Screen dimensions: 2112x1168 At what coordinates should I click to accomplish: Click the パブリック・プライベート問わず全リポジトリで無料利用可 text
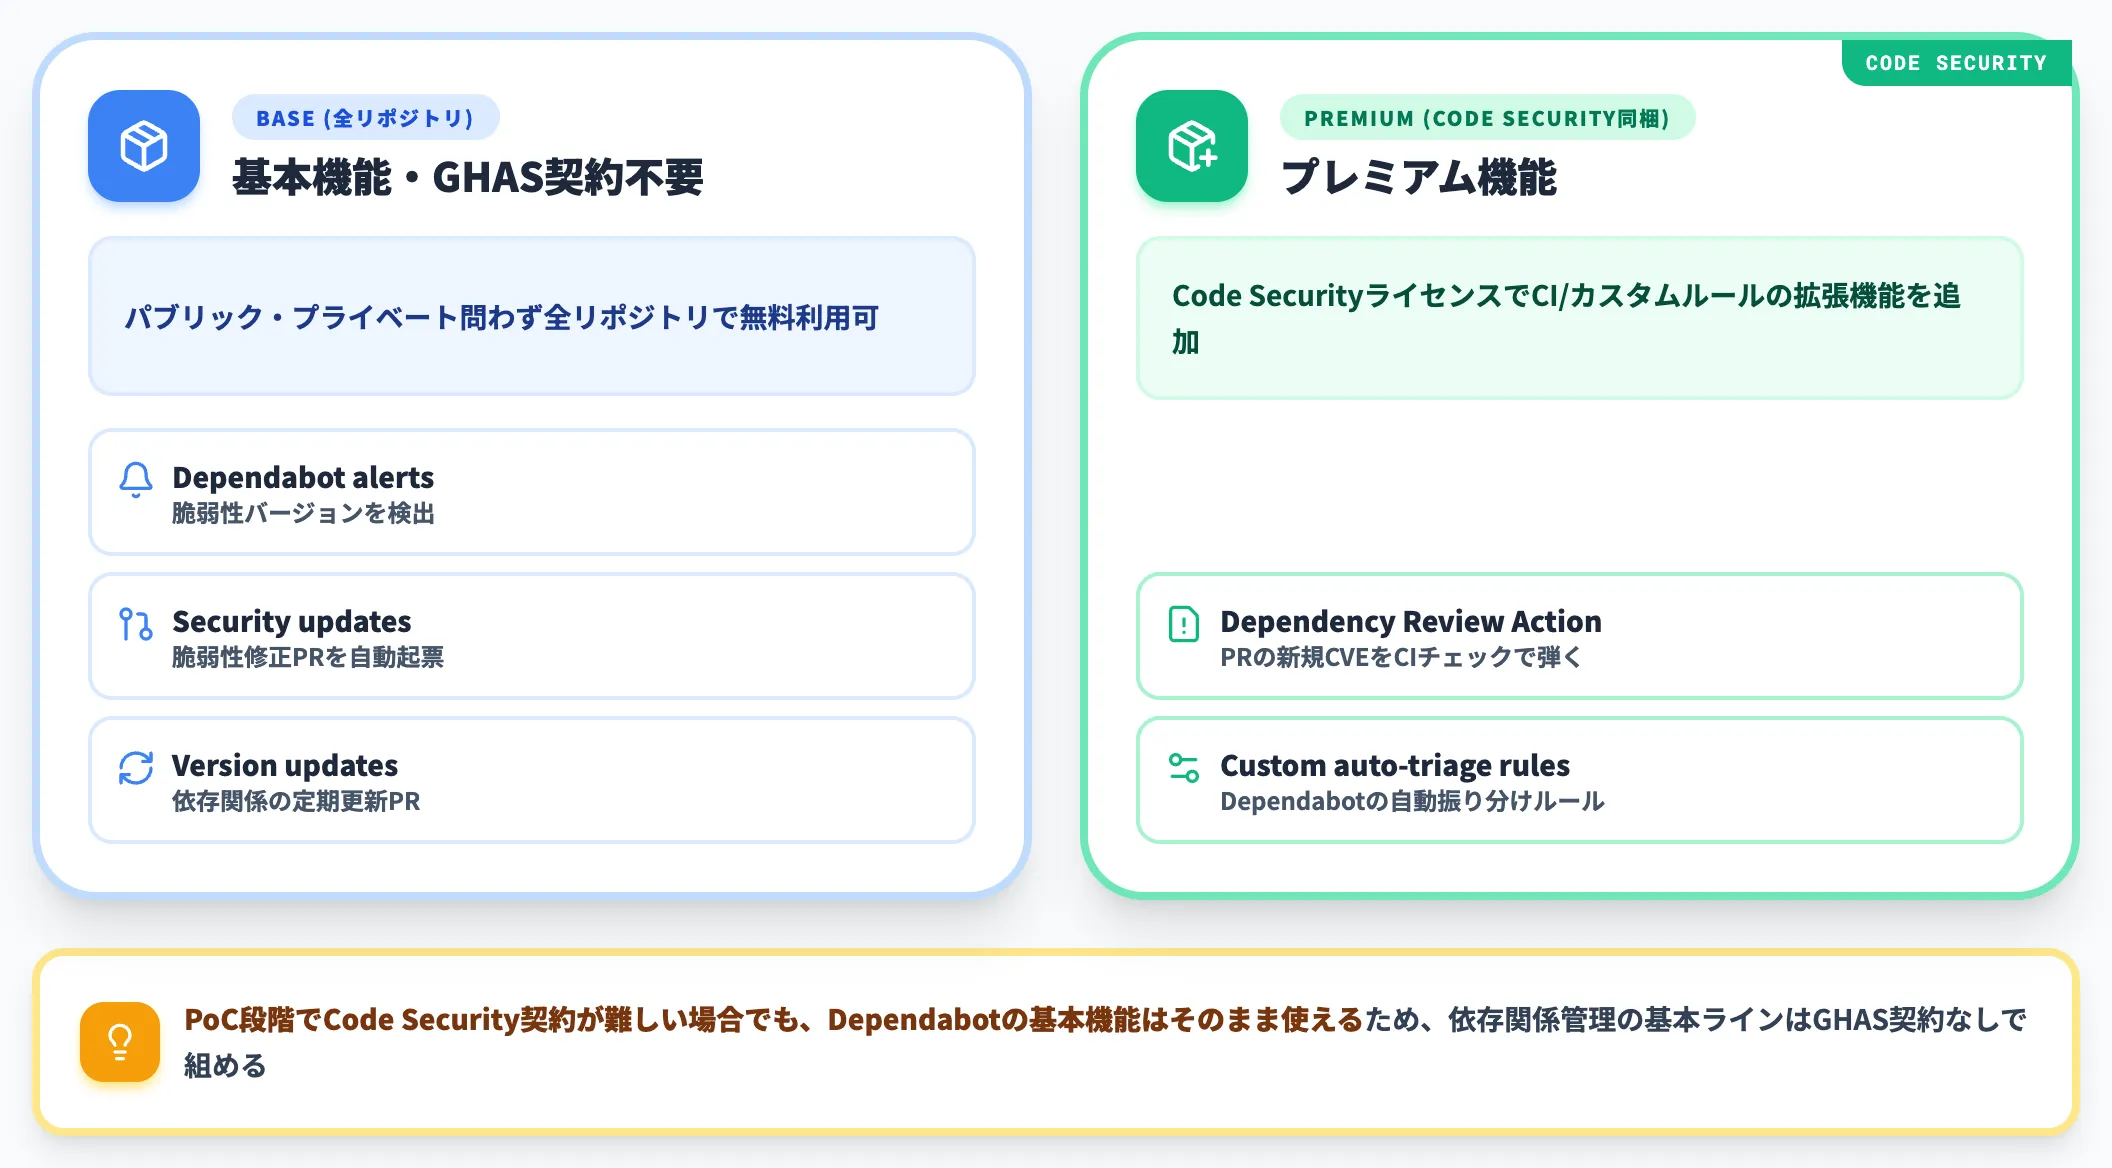(501, 317)
